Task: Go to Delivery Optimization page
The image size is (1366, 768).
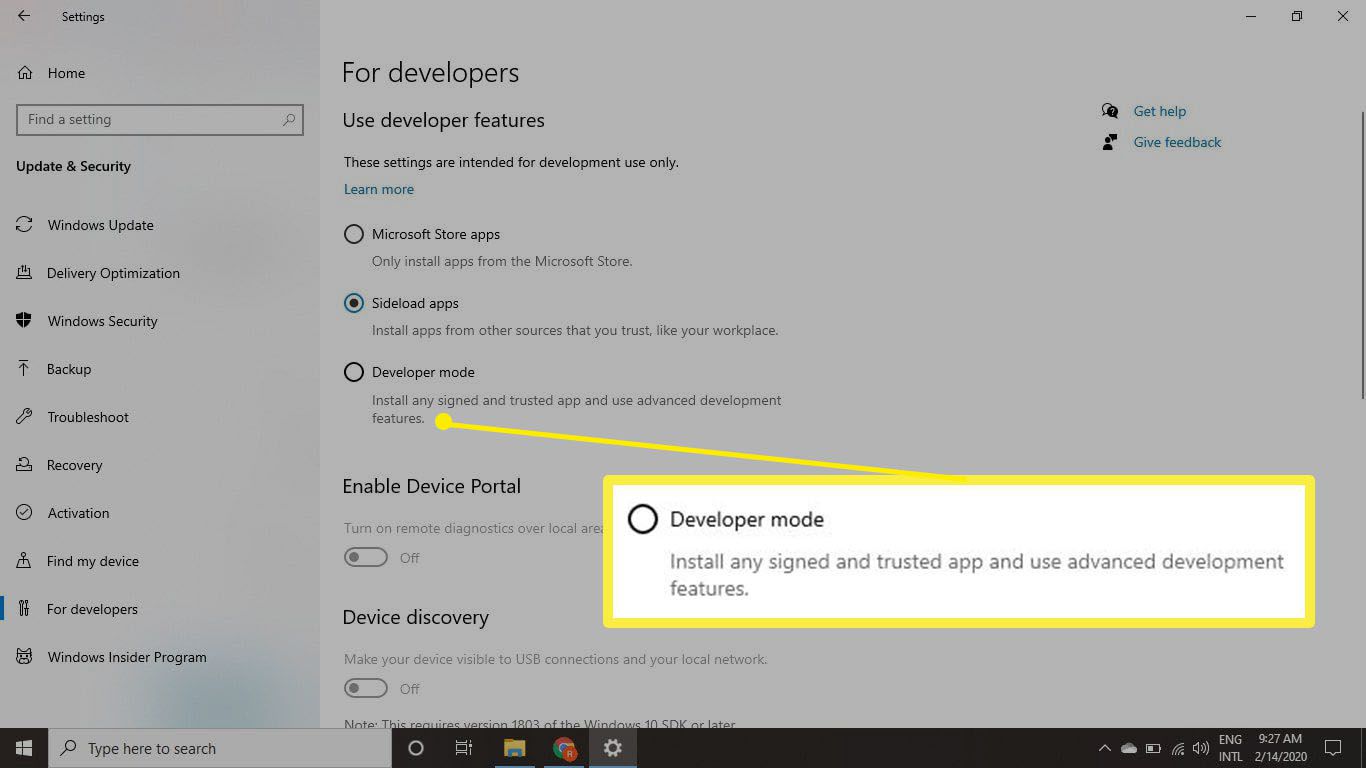Action: point(113,273)
